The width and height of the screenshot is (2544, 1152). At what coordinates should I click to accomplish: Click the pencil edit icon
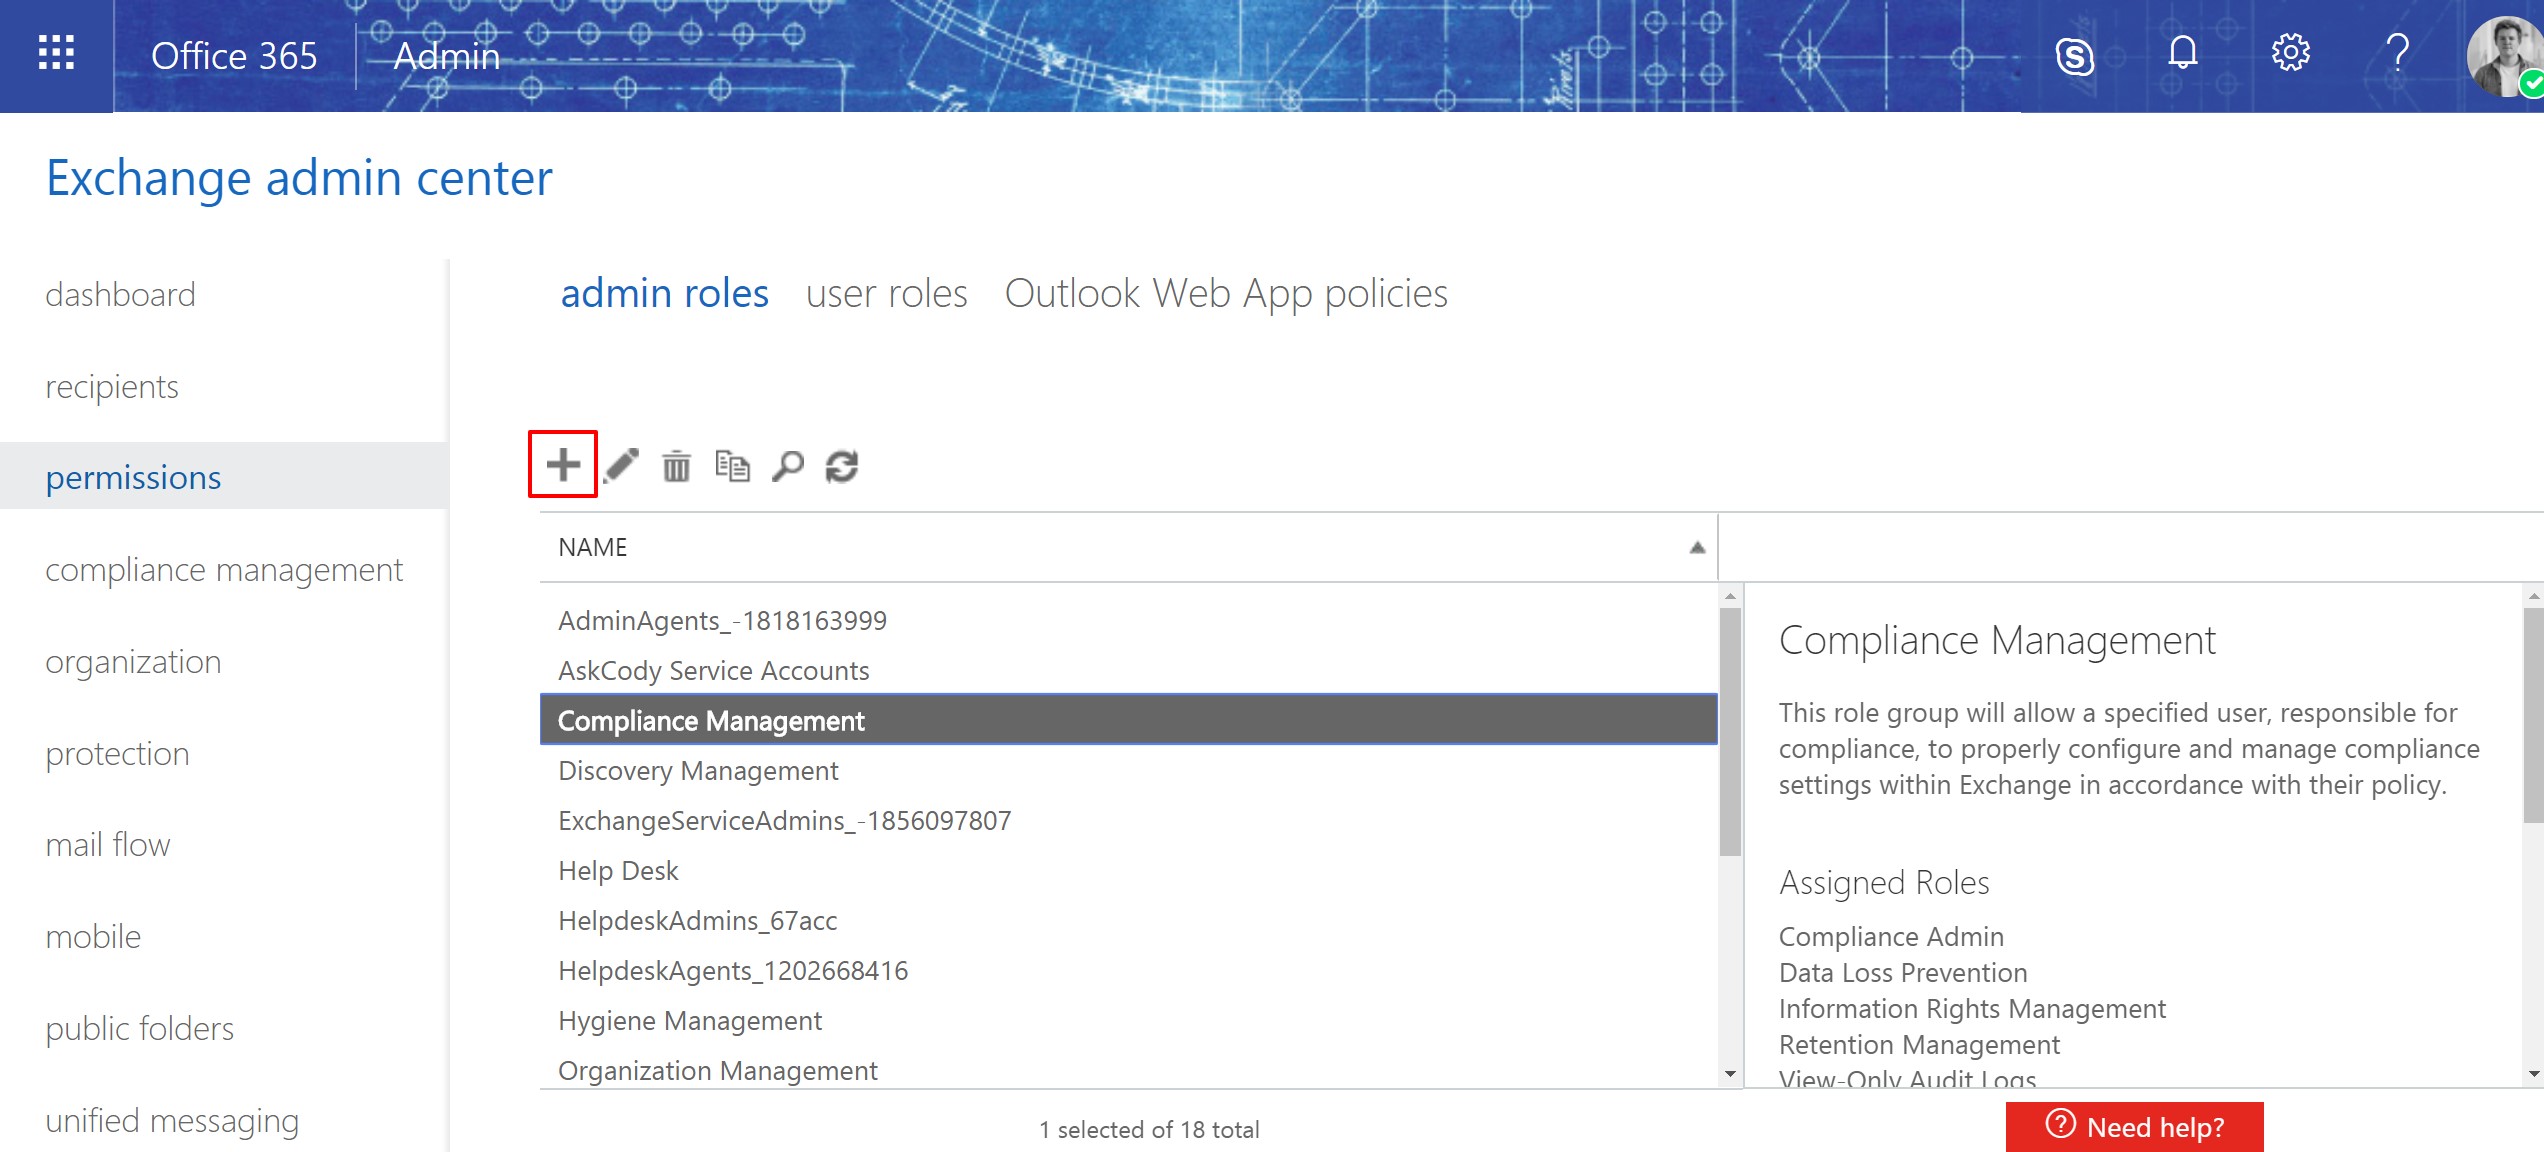tap(621, 465)
